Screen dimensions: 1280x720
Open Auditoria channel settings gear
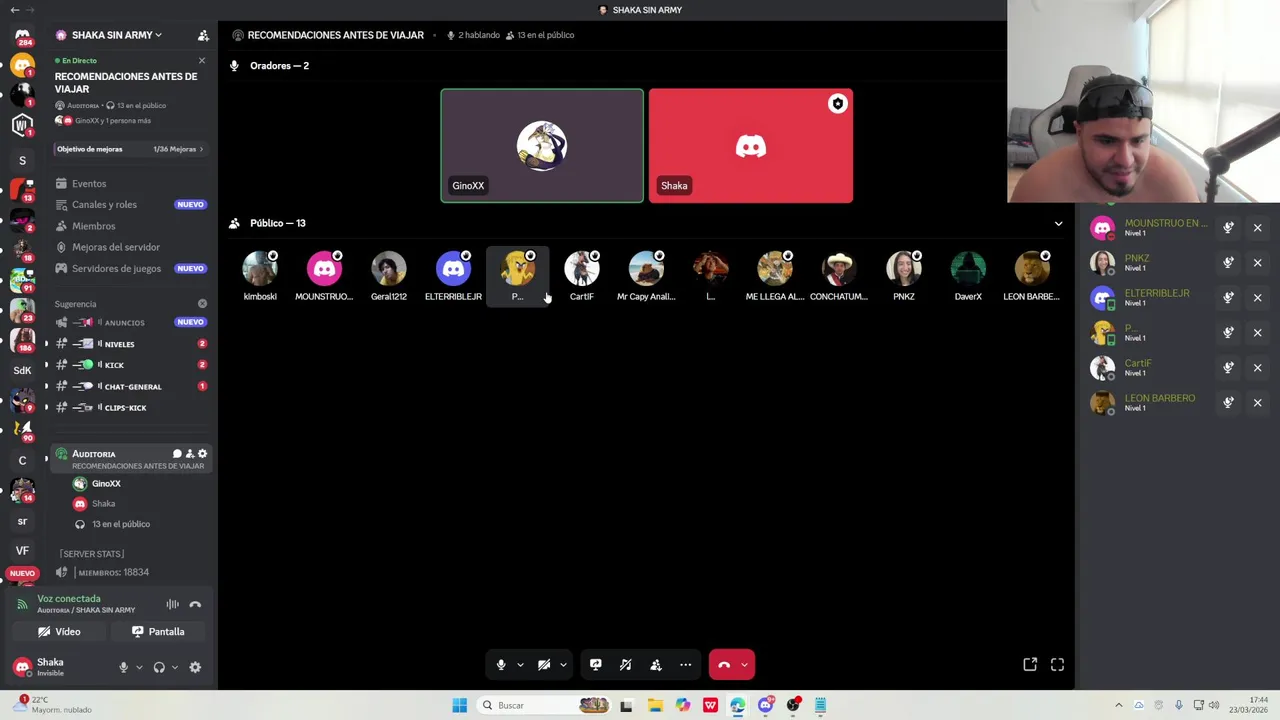coord(202,454)
